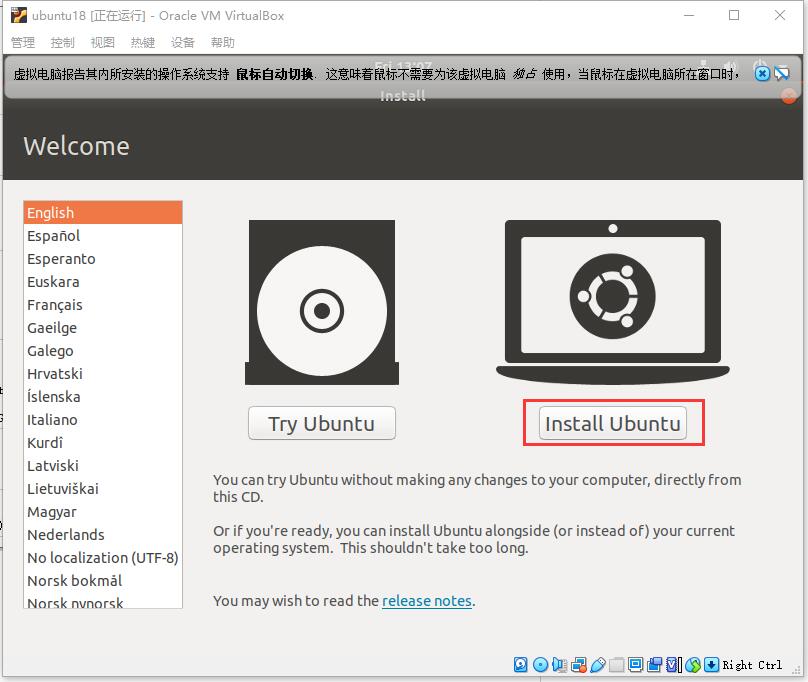808x682 pixels.
Task: Open the release notes link
Action: (427, 601)
